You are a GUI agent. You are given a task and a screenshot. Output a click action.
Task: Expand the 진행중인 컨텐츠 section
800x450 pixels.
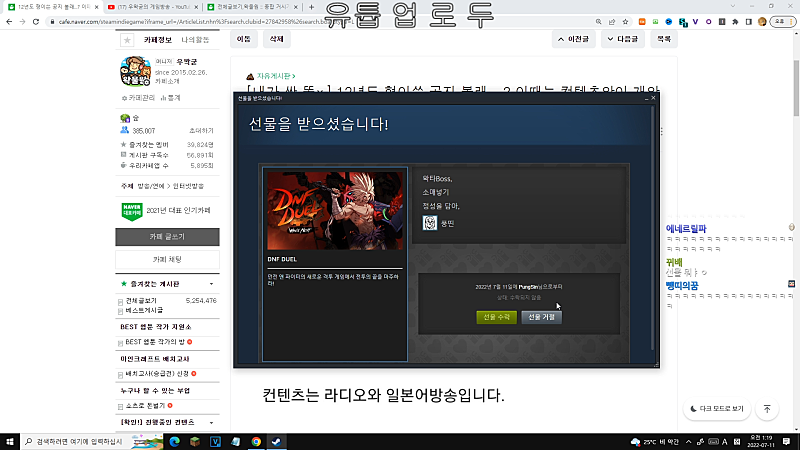(x=212, y=422)
